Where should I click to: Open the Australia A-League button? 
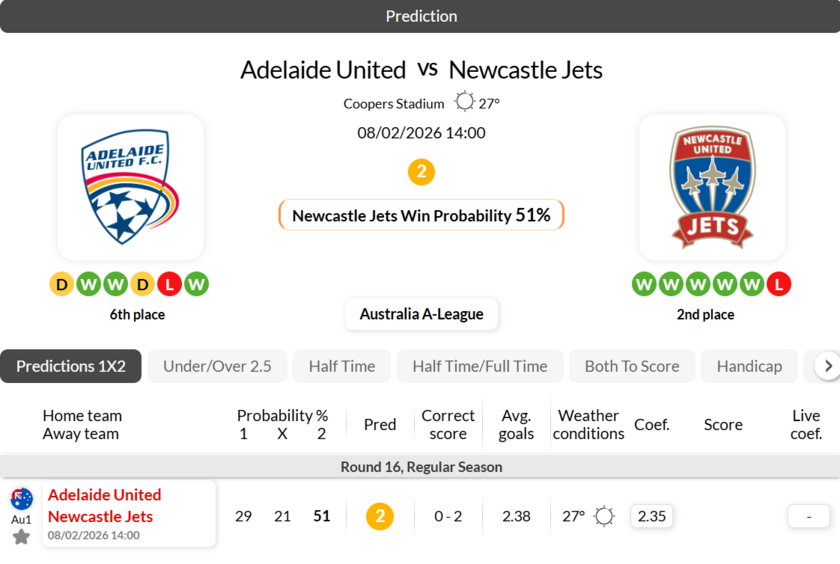pyautogui.click(x=421, y=314)
